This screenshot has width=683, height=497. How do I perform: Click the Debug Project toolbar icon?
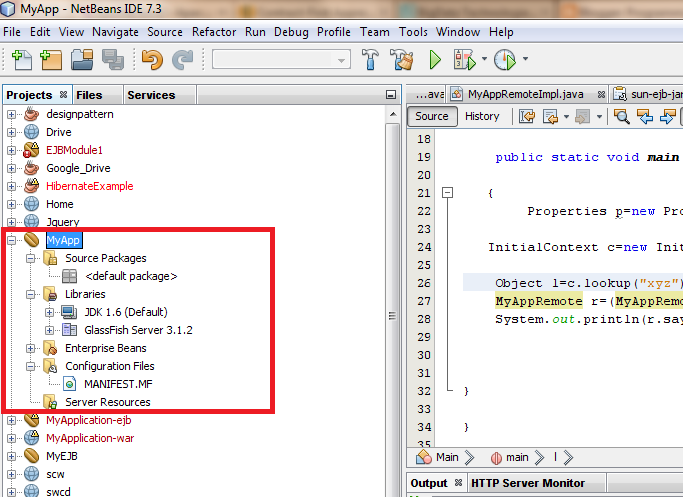coord(464,60)
